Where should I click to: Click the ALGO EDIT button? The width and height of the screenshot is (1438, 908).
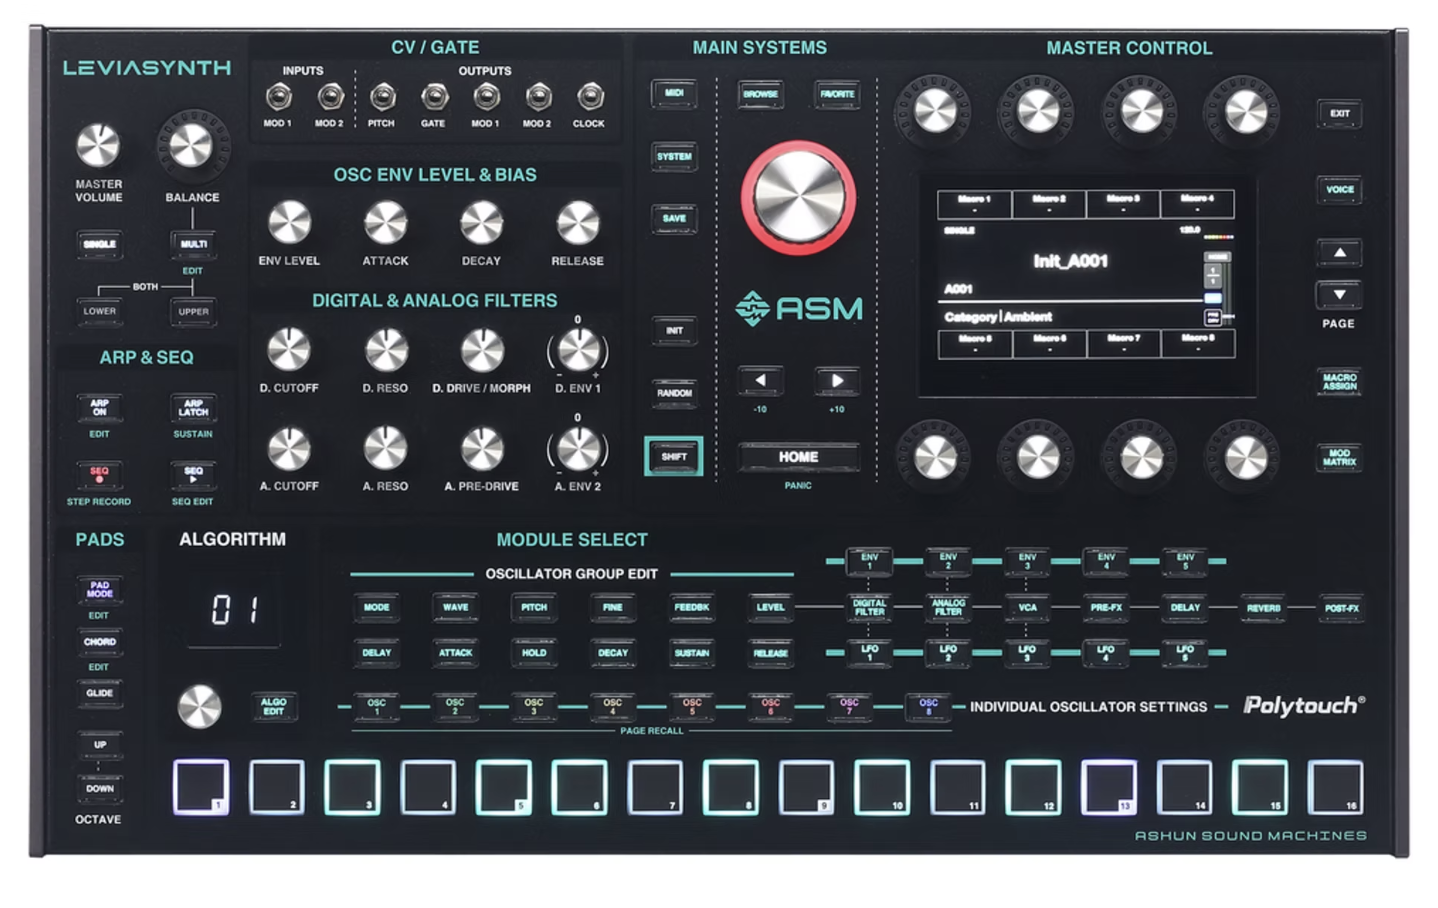273,706
